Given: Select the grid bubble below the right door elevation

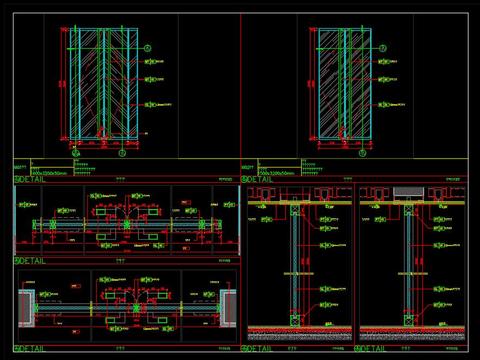Looking at the screenshot, I should click(362, 153).
